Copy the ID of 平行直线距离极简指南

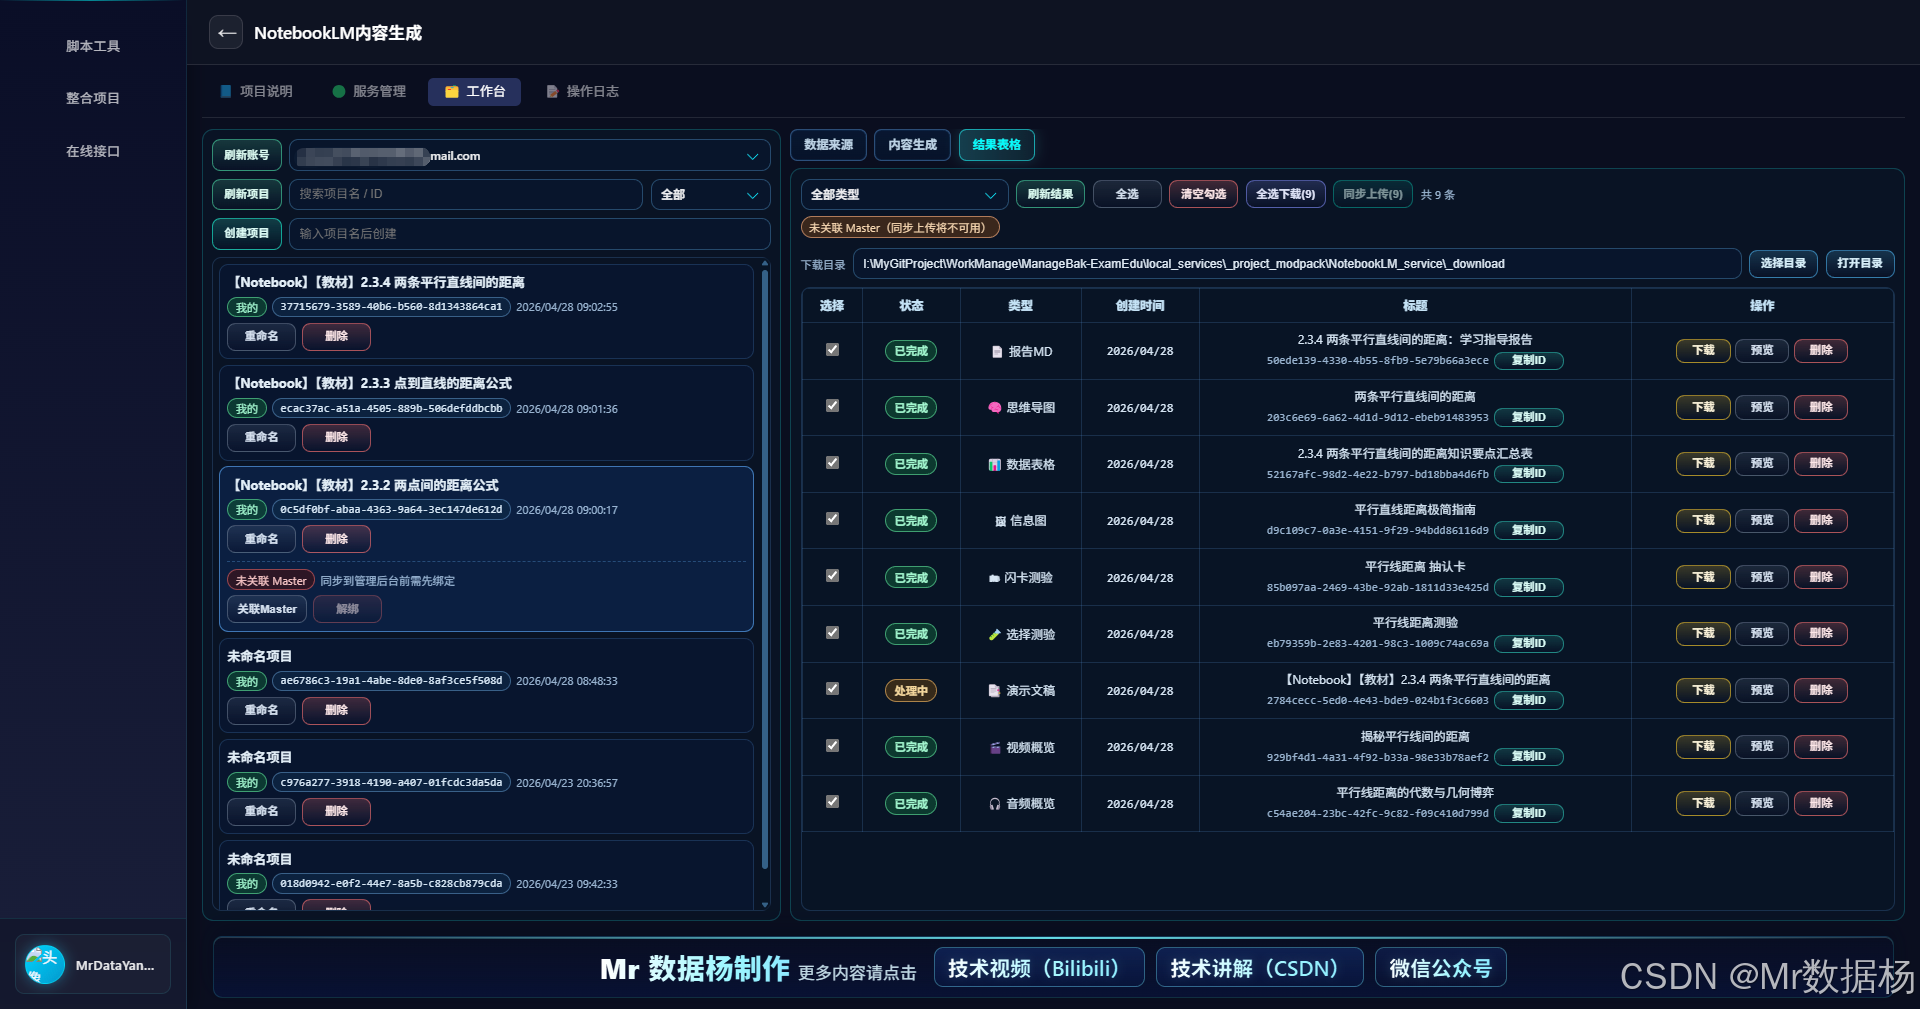[1529, 530]
